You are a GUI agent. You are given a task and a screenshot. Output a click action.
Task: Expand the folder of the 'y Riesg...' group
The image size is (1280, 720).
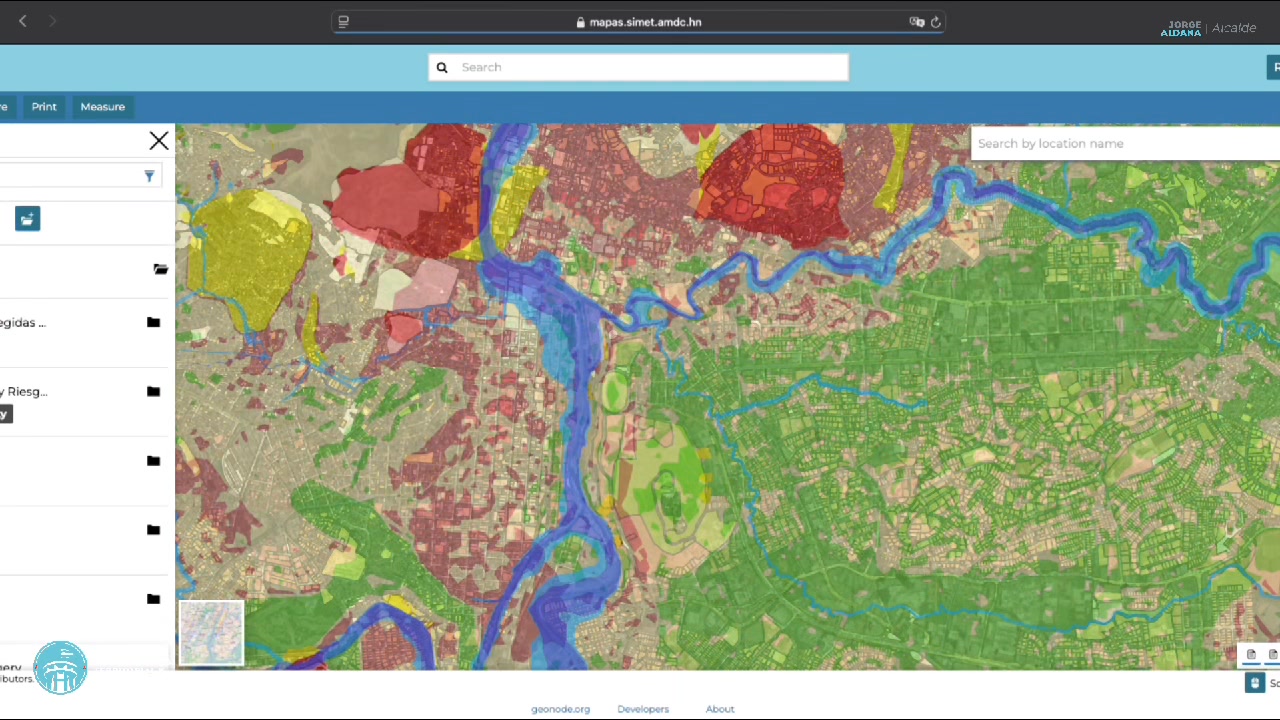pos(153,391)
